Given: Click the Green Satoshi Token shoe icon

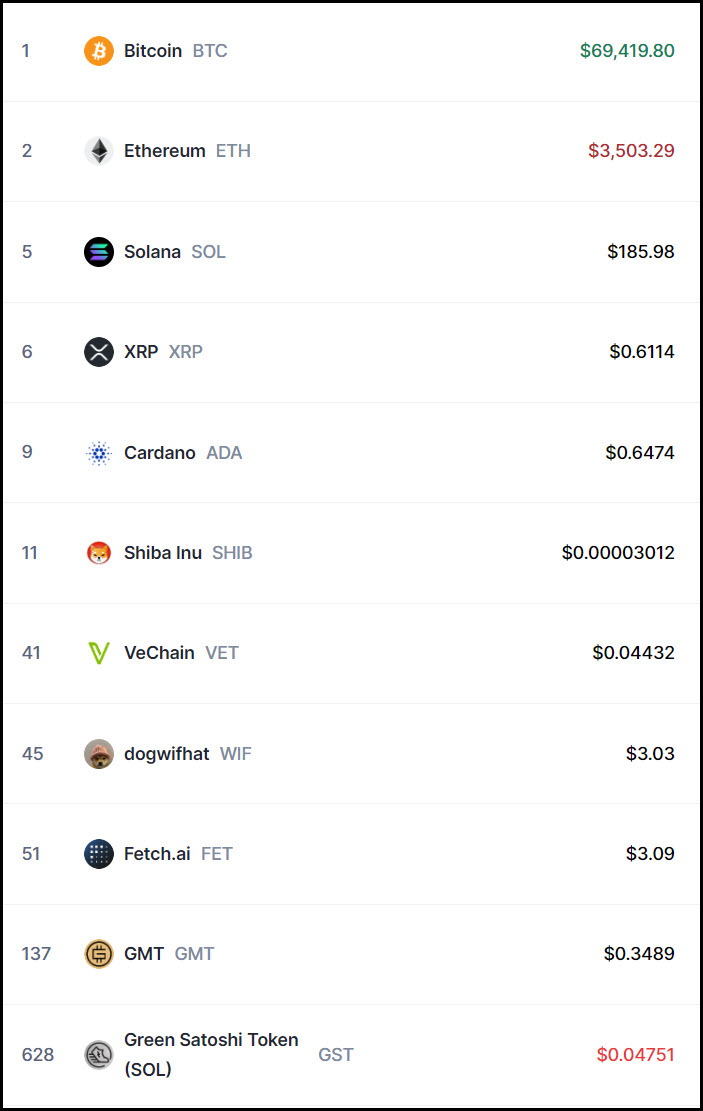Looking at the screenshot, I should click(99, 1054).
